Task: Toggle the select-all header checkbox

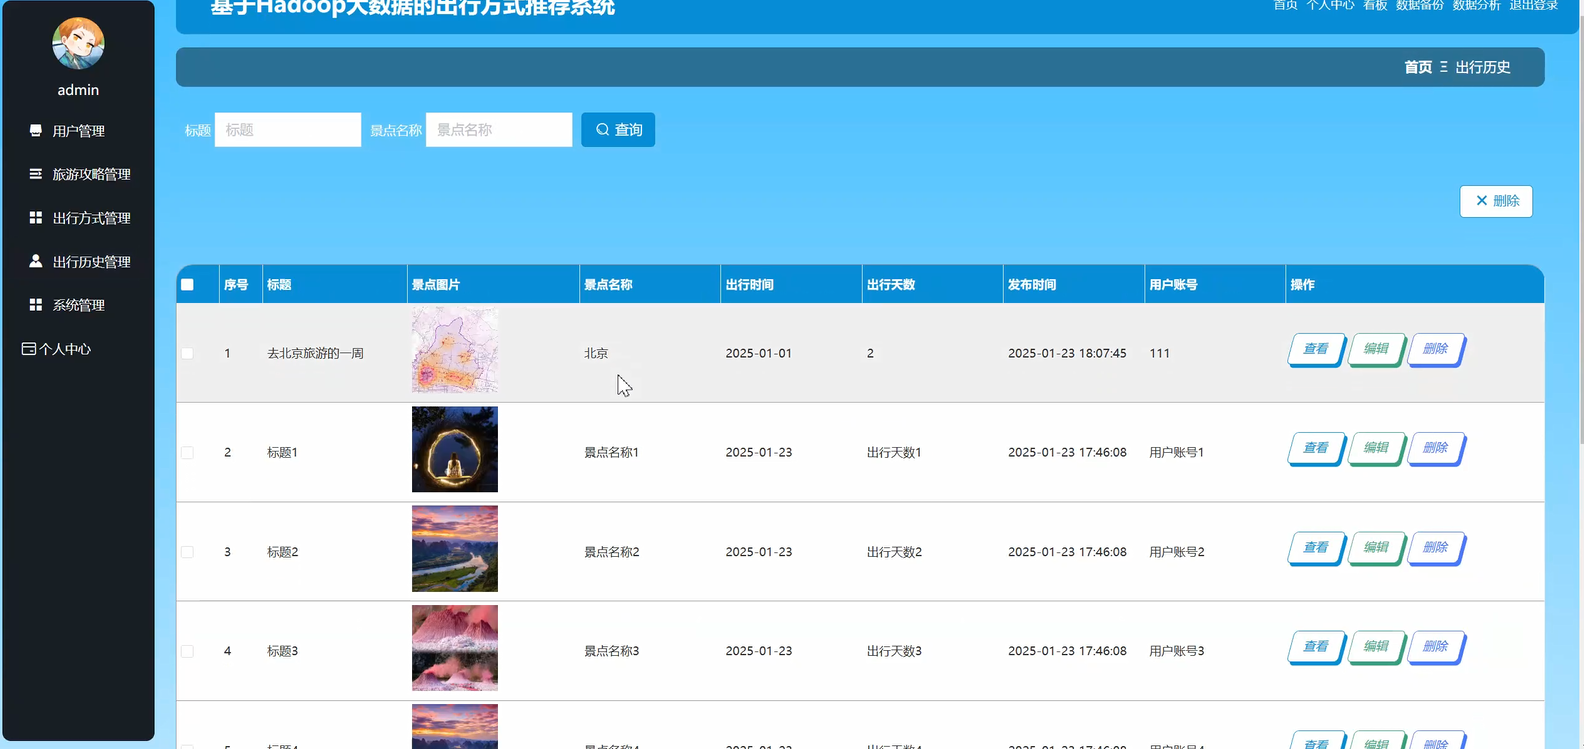Action: click(187, 285)
